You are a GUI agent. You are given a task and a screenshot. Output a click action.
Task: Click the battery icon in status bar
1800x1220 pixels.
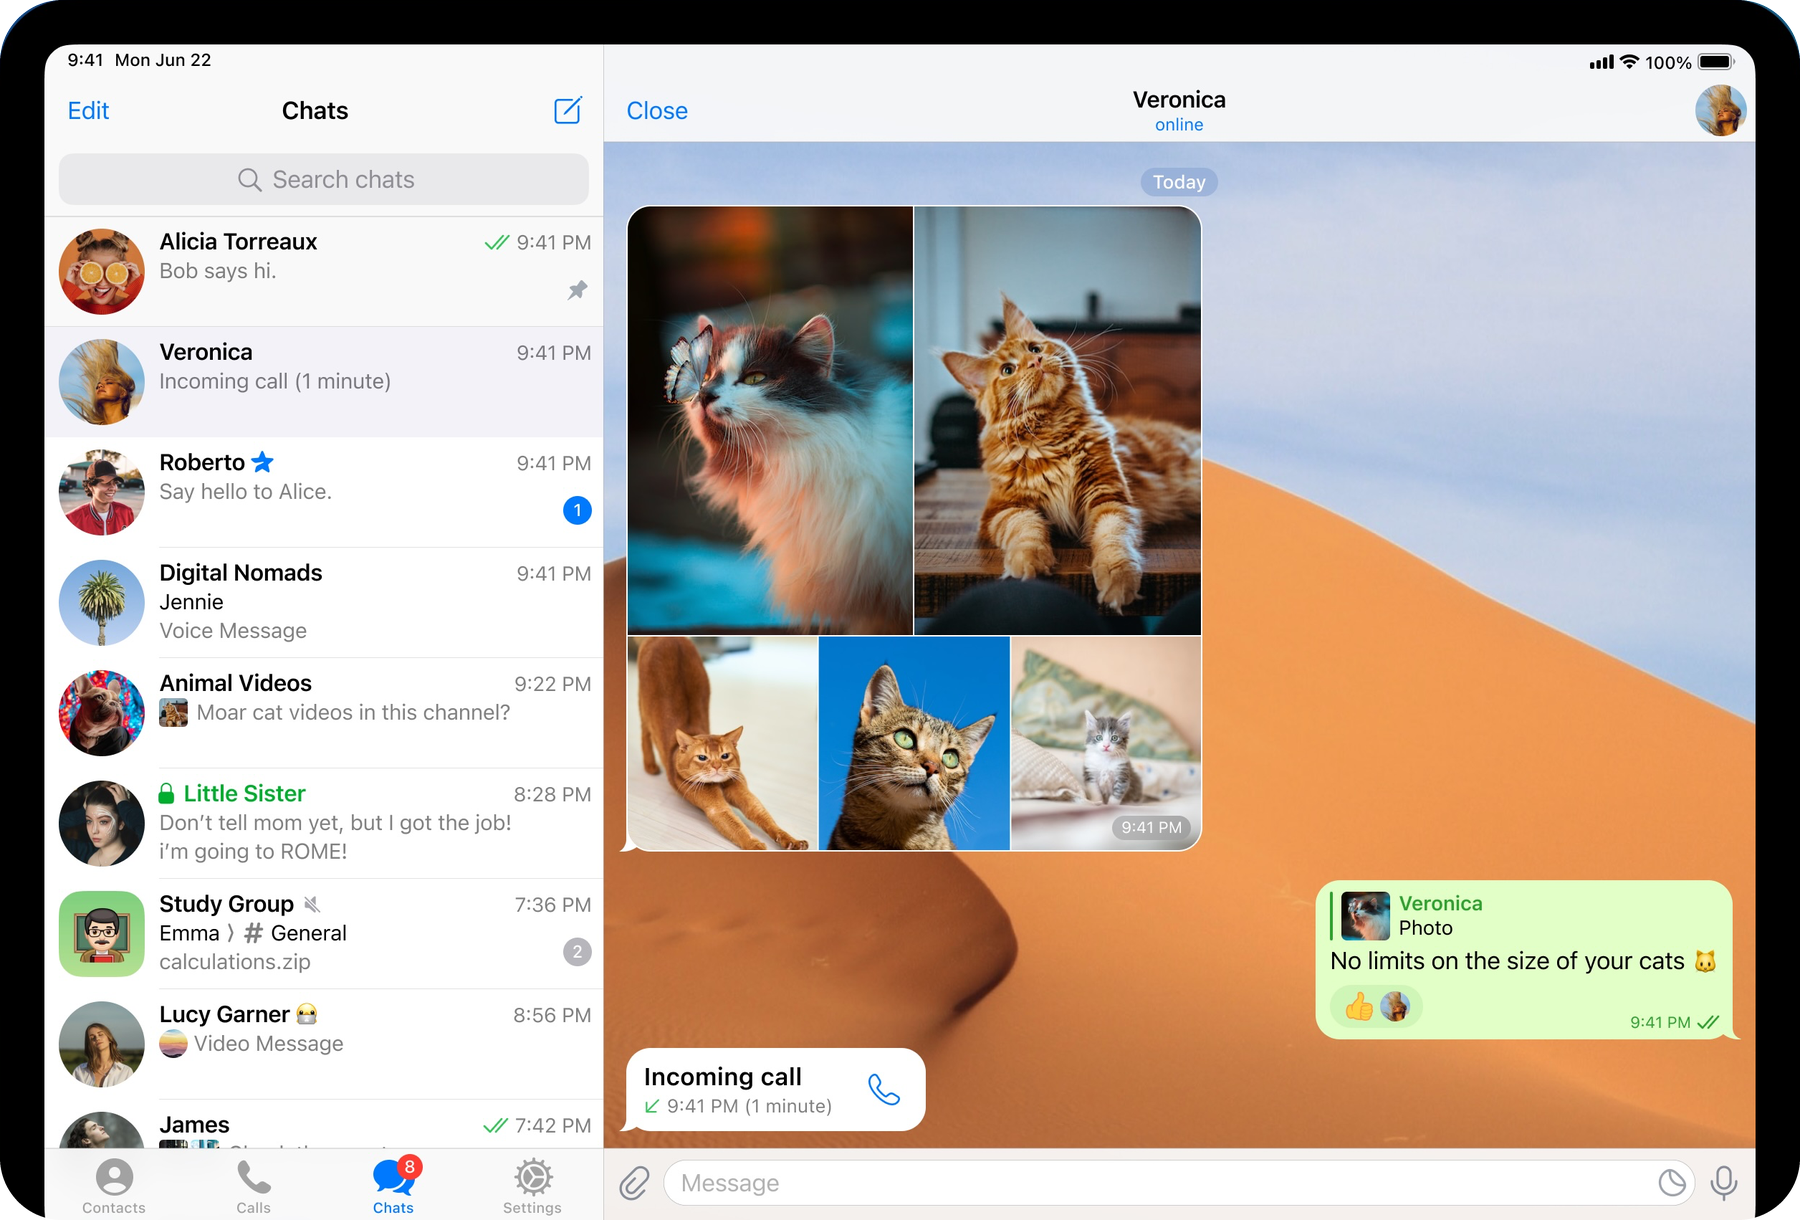click(x=1717, y=62)
